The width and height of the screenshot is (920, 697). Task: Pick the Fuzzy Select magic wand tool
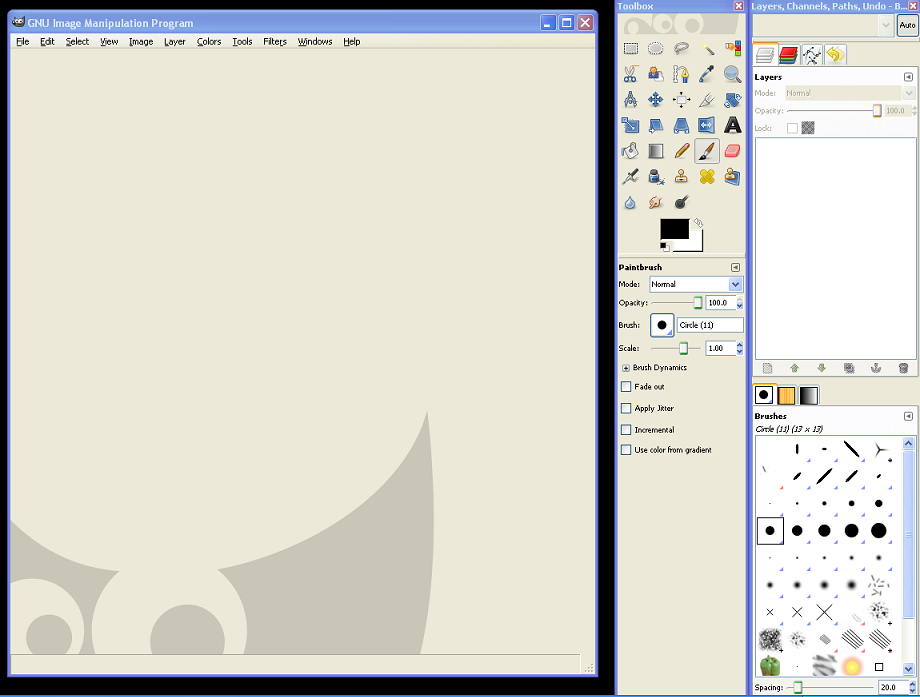[x=707, y=49]
